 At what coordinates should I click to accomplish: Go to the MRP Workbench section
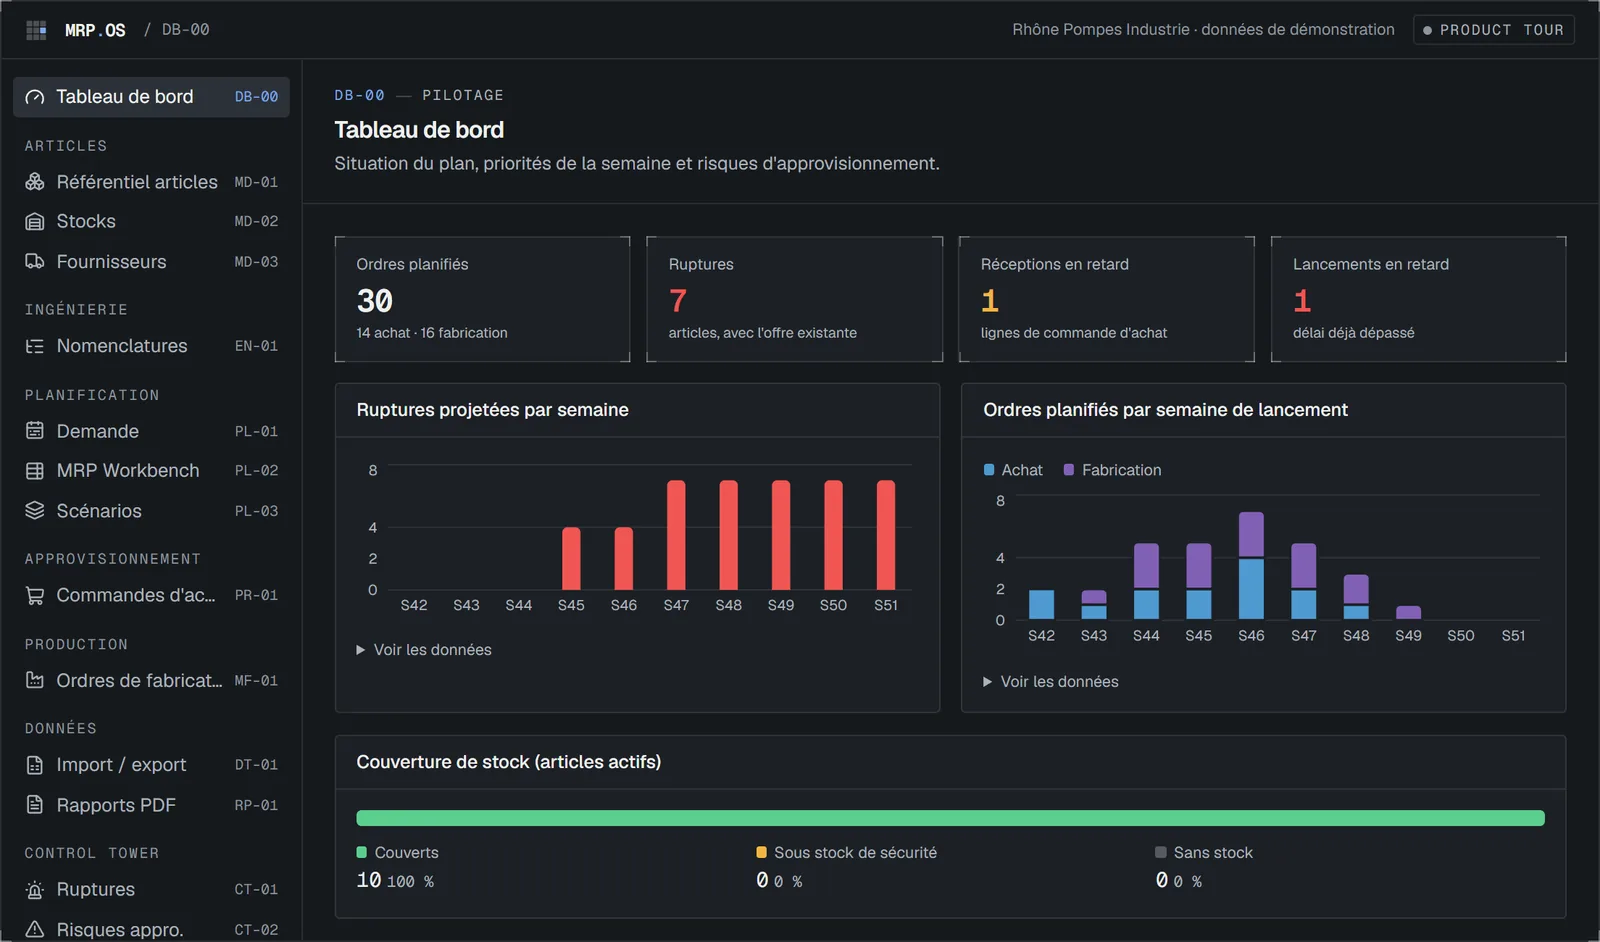151,471
